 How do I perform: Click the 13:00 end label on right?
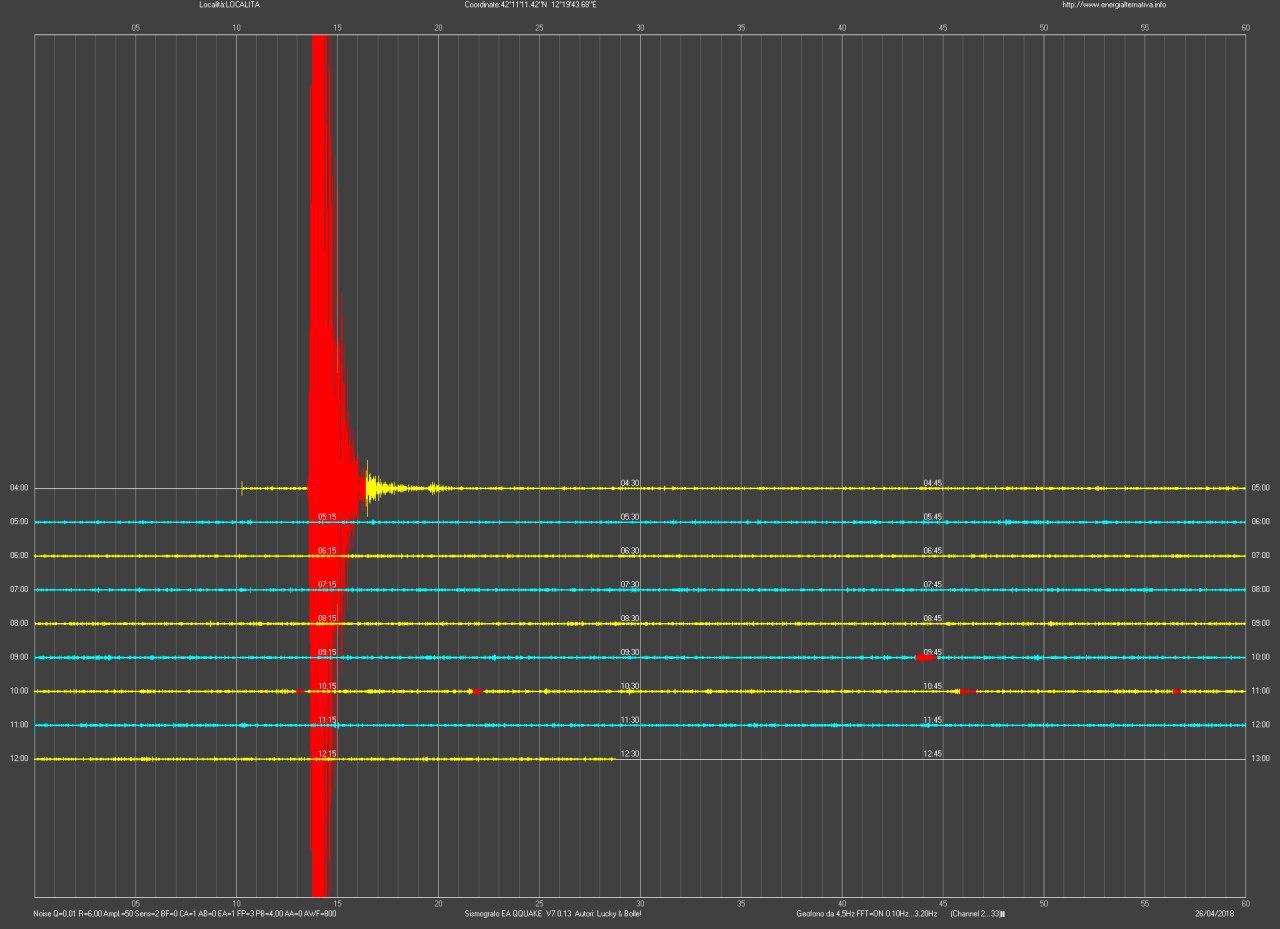tap(1260, 759)
